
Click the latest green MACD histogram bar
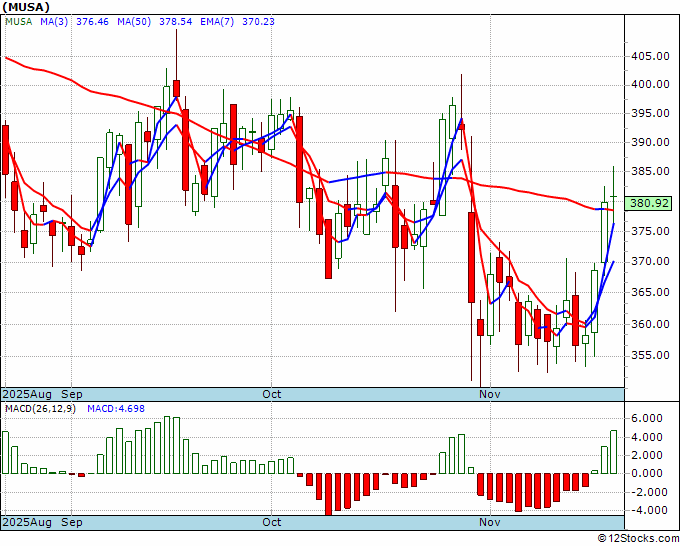(613, 452)
